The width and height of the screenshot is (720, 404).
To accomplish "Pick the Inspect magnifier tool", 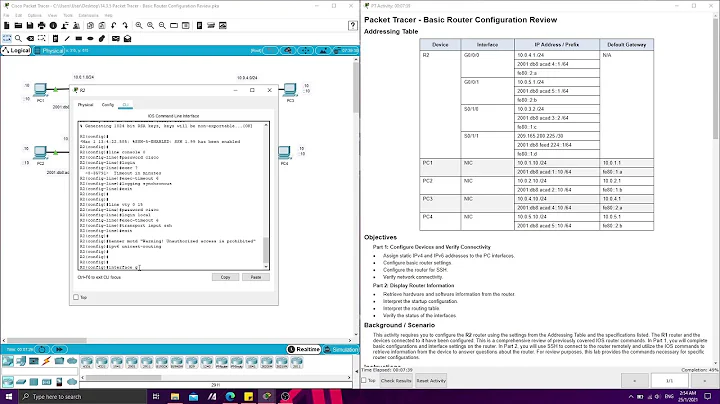I will (18, 39).
